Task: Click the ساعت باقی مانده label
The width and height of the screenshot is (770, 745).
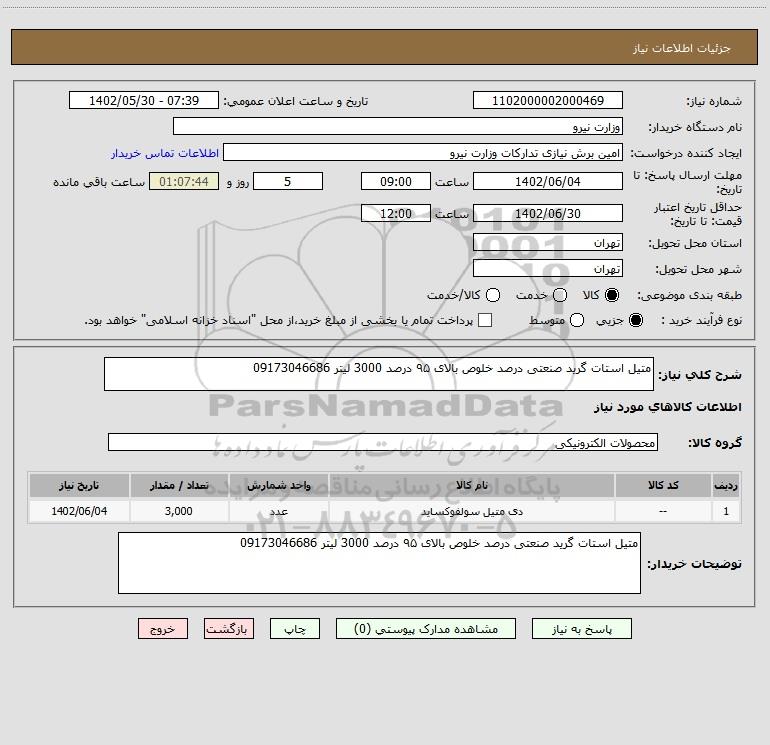Action: (99, 182)
